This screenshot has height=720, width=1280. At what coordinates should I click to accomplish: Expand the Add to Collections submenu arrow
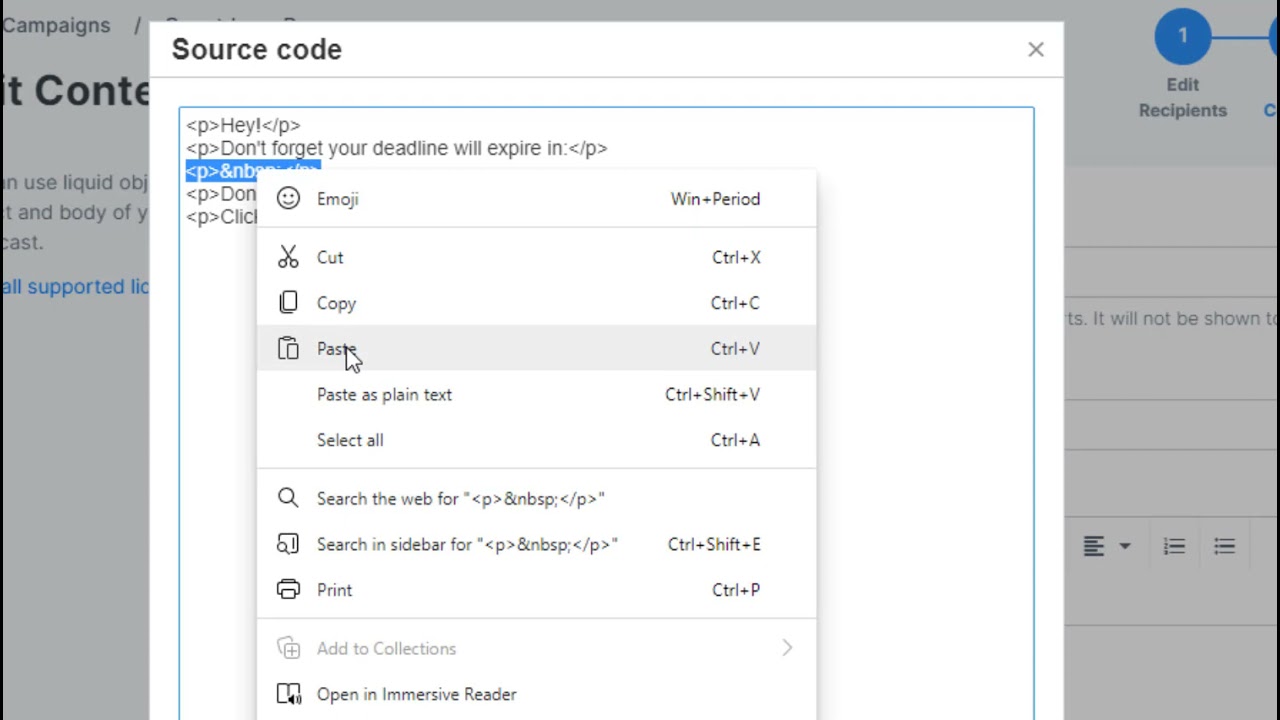click(x=787, y=648)
